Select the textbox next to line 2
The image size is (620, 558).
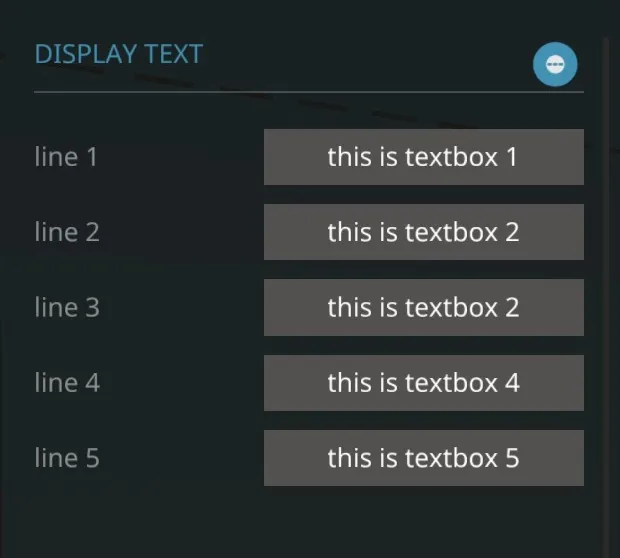tap(423, 232)
